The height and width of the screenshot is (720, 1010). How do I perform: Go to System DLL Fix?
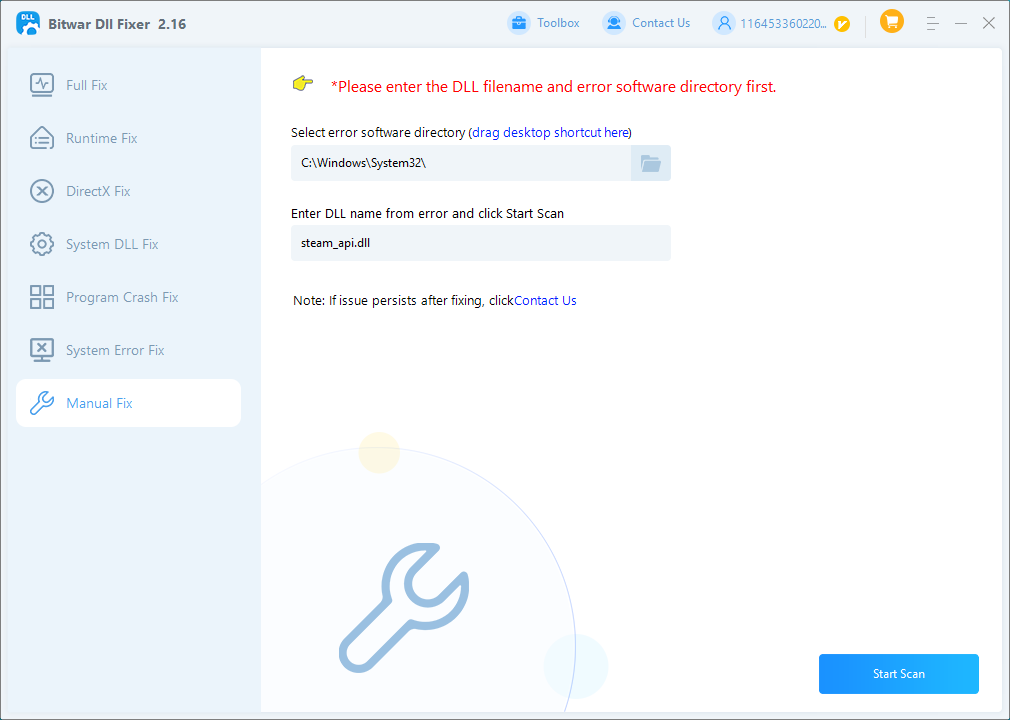(x=128, y=244)
